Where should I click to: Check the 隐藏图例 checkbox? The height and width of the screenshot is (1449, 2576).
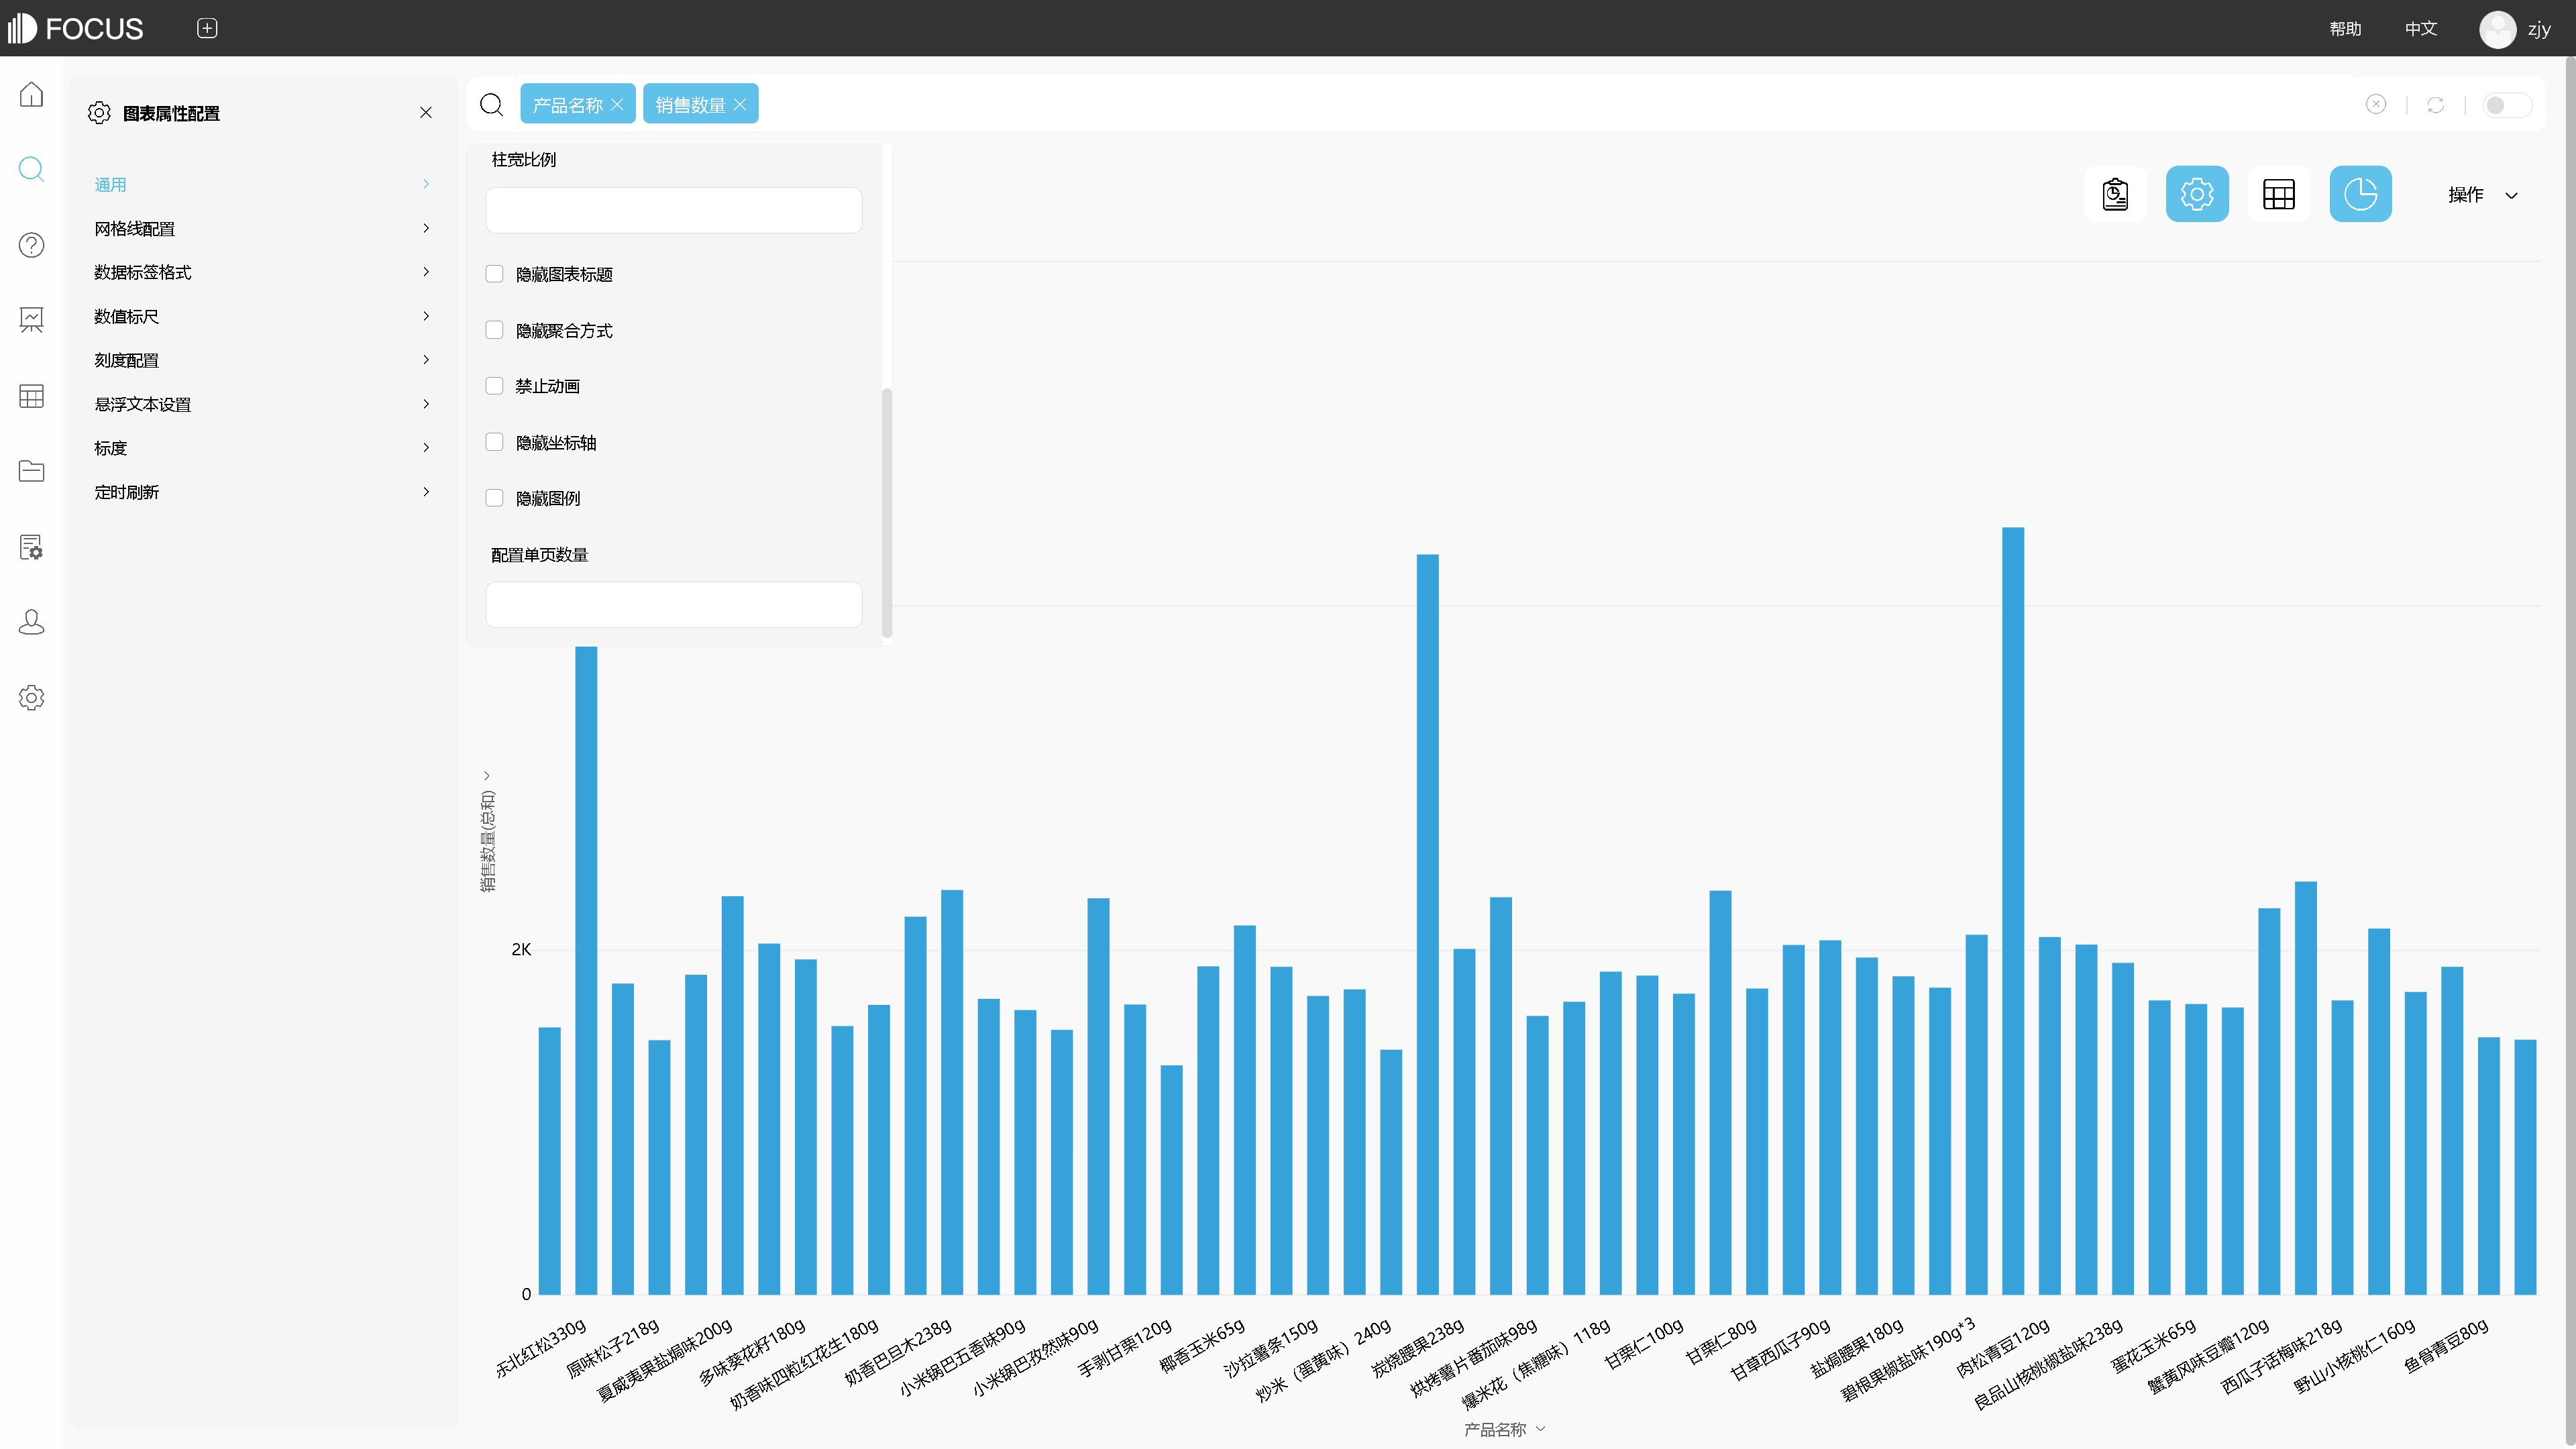pyautogui.click(x=494, y=498)
